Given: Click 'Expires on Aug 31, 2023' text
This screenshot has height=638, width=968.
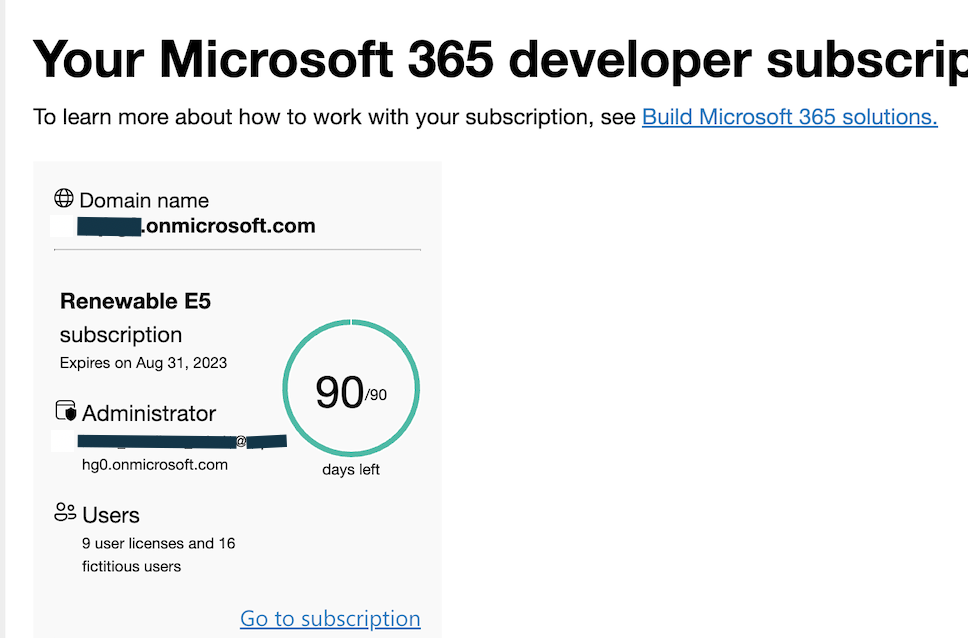Looking at the screenshot, I should [x=143, y=363].
